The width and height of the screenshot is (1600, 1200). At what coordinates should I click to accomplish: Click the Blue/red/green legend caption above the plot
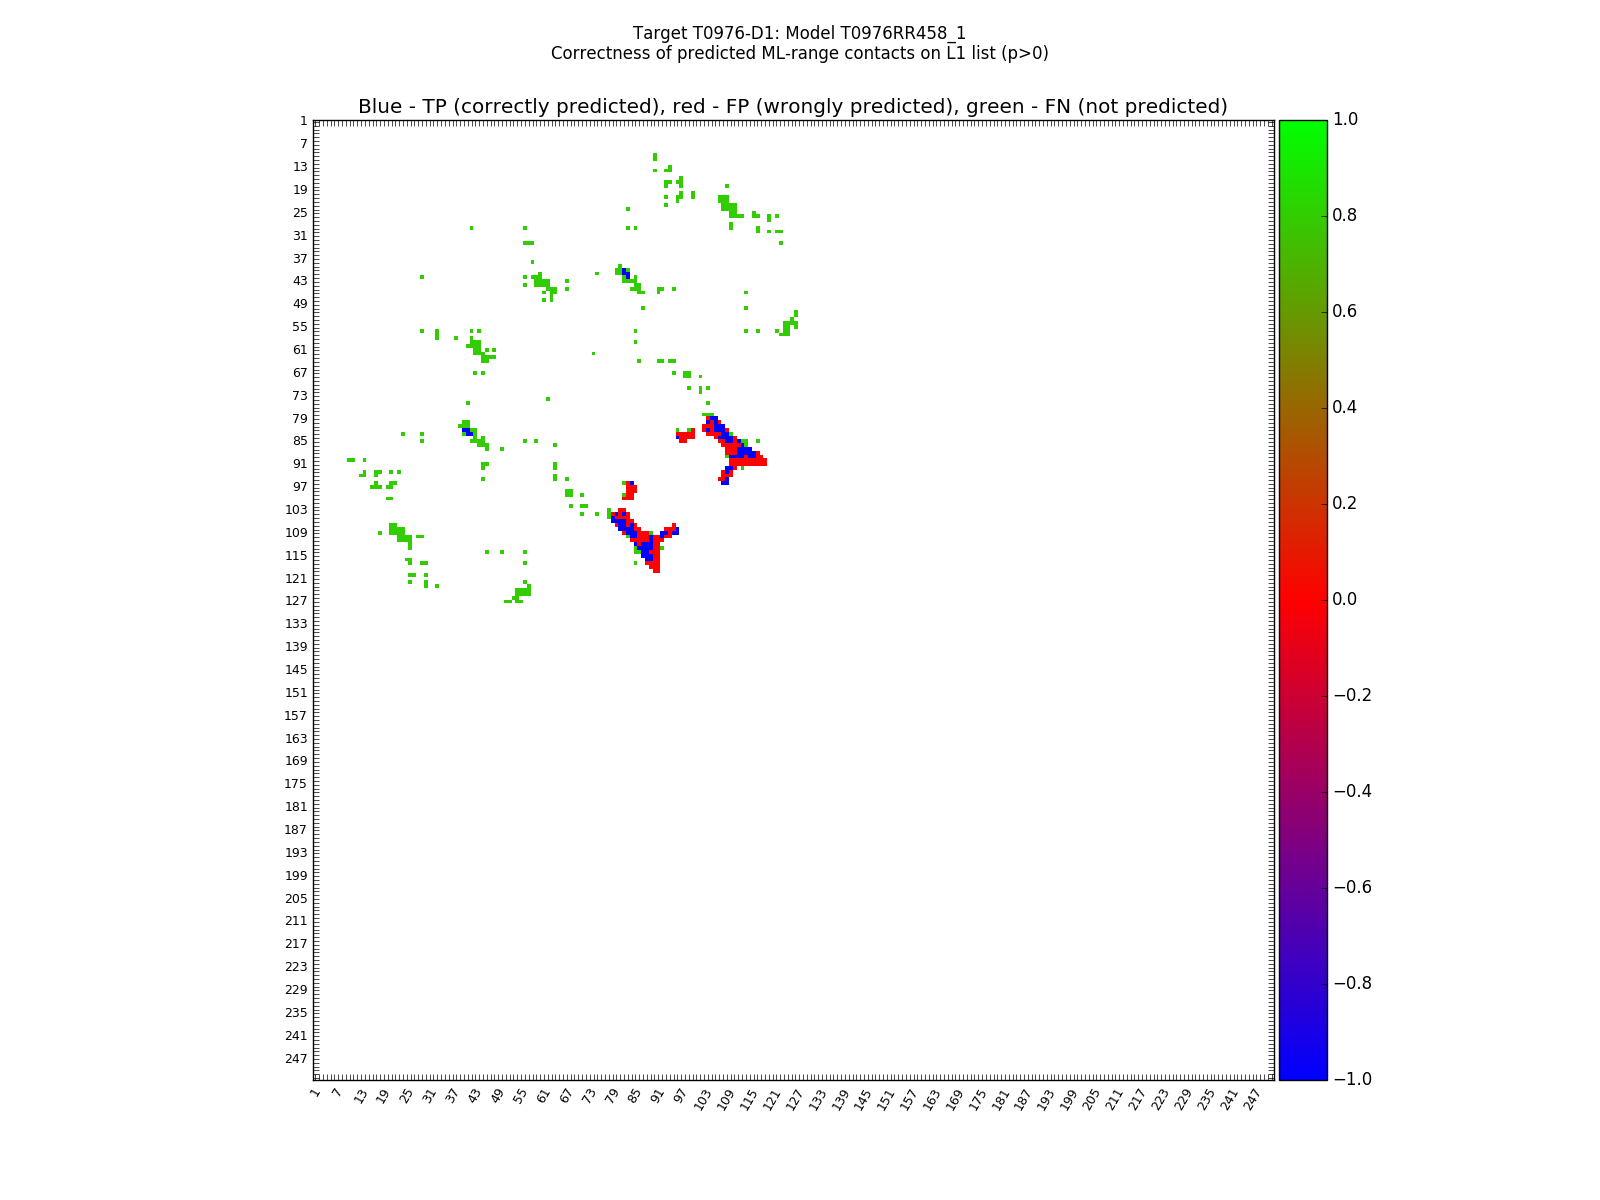tap(792, 106)
